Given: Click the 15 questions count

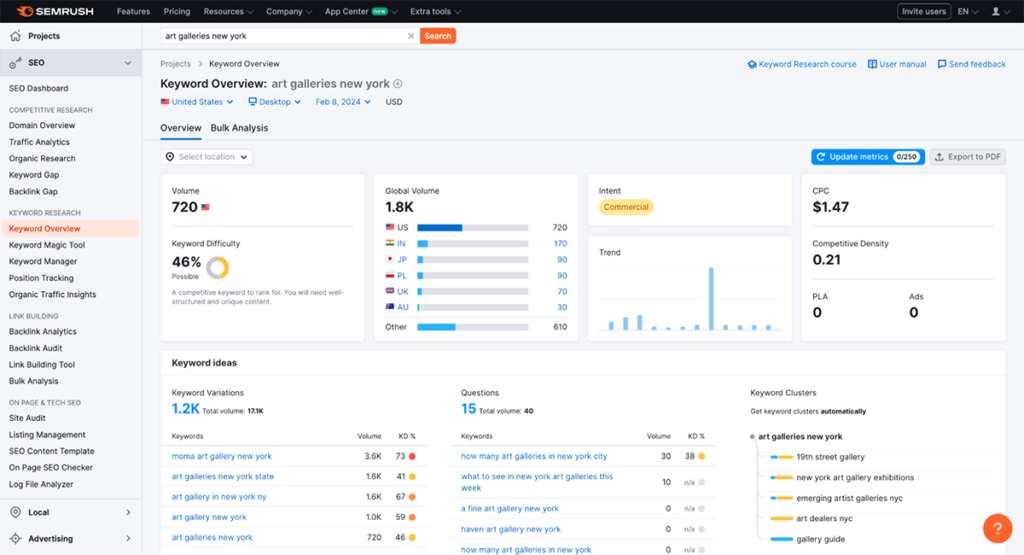Looking at the screenshot, I should coord(468,409).
